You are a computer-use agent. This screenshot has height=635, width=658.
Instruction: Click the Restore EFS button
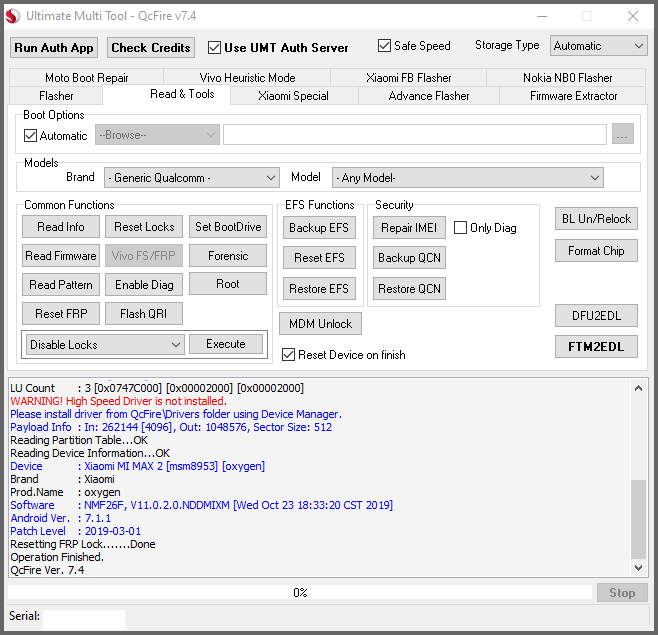coord(319,289)
